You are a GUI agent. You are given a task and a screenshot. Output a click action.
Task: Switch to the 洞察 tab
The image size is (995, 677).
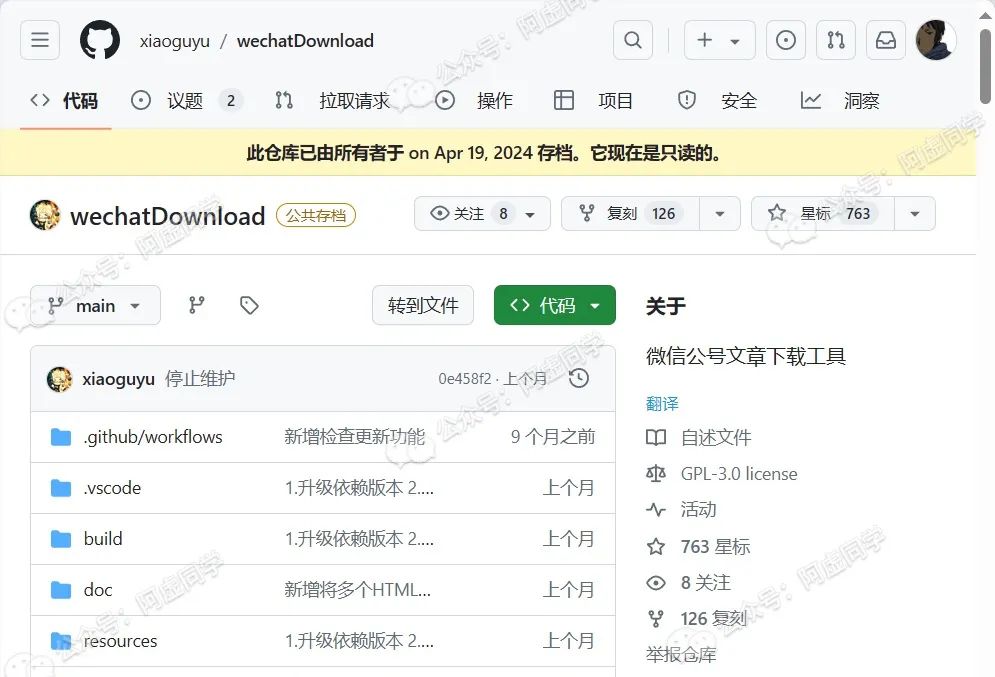(x=840, y=100)
